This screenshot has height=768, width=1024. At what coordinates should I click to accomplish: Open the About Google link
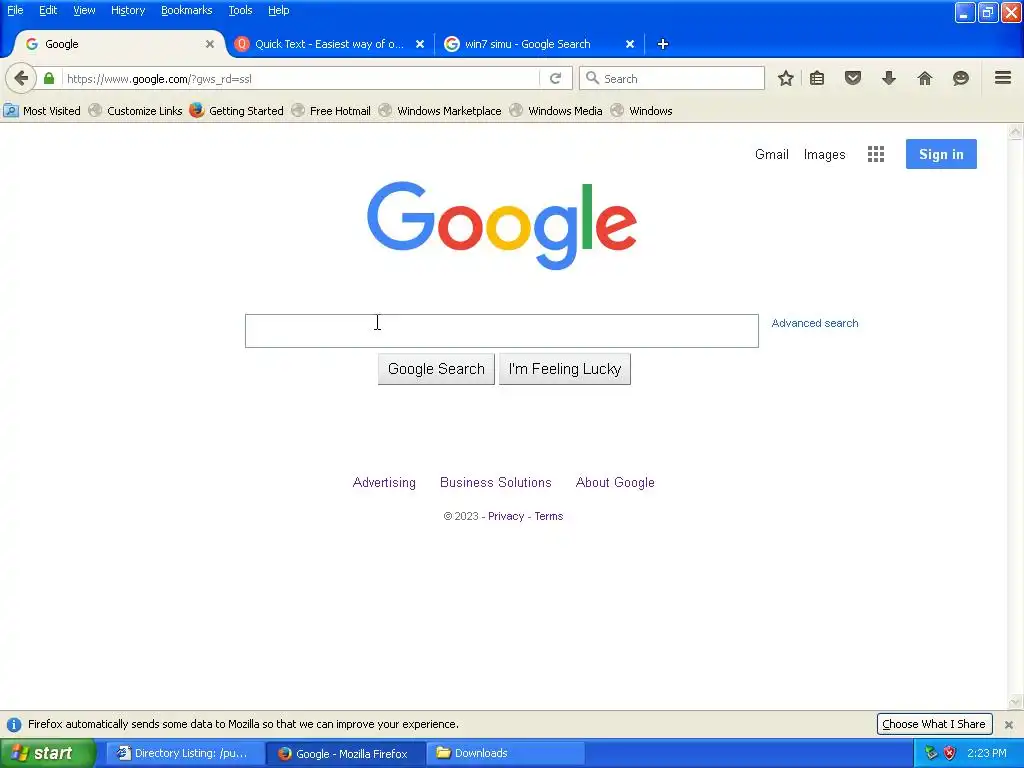[x=615, y=483]
